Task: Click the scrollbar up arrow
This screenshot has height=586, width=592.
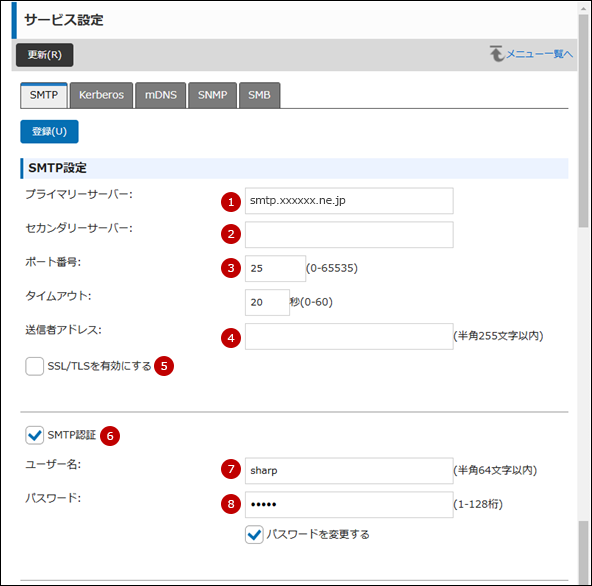Action: pos(583,8)
